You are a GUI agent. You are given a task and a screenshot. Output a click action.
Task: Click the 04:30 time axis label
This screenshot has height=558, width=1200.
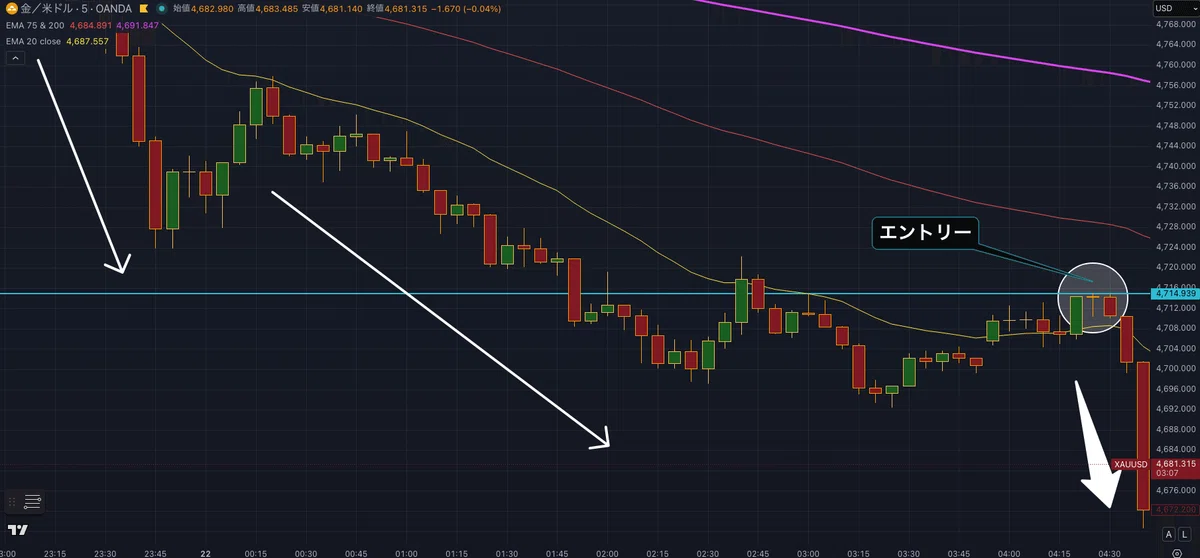1109,552
